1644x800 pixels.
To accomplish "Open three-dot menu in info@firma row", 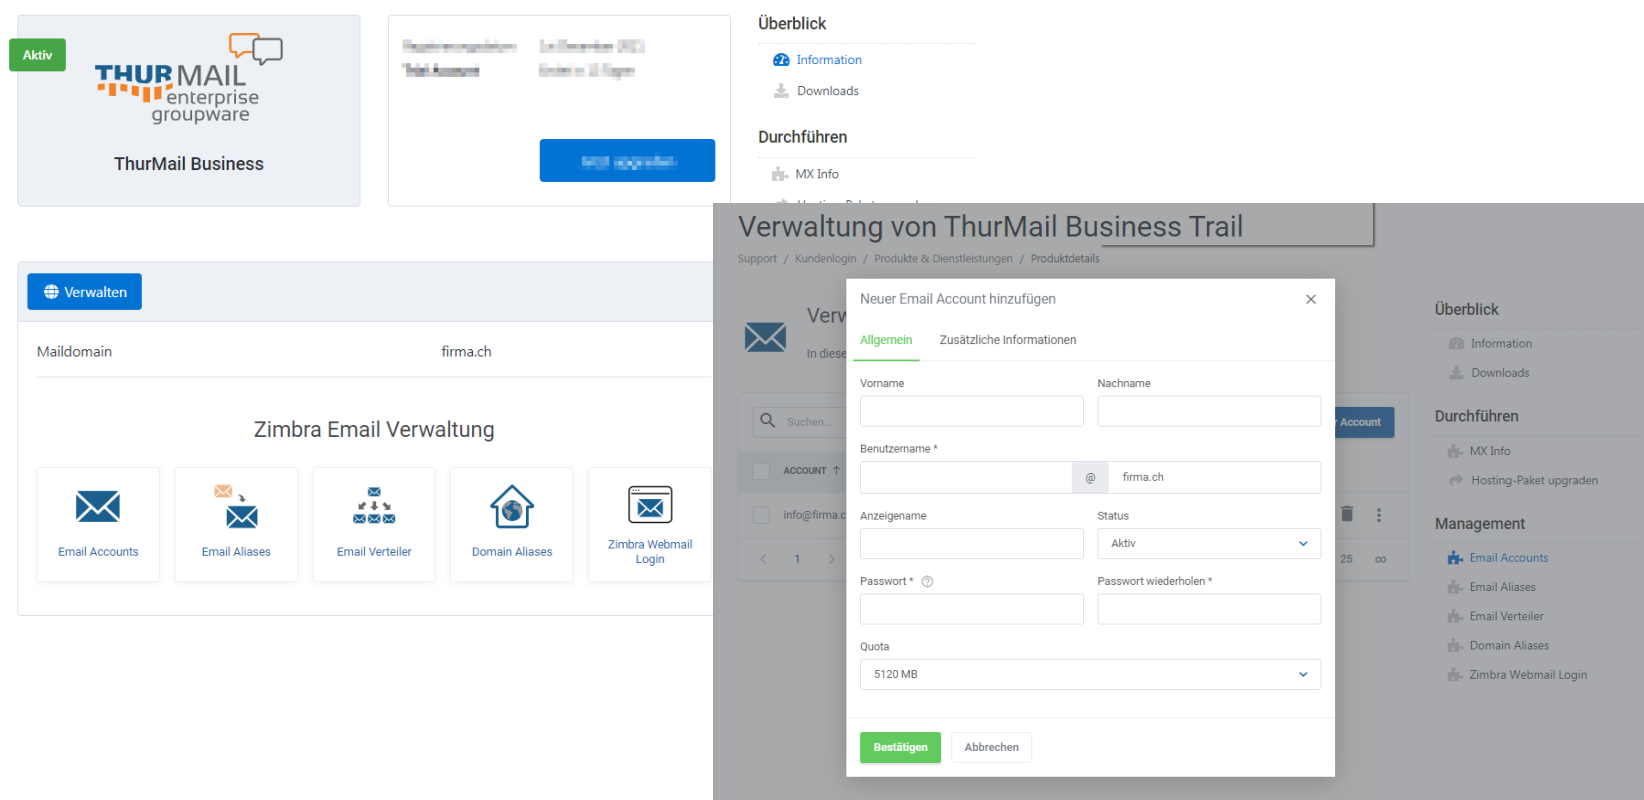I will 1379,515.
